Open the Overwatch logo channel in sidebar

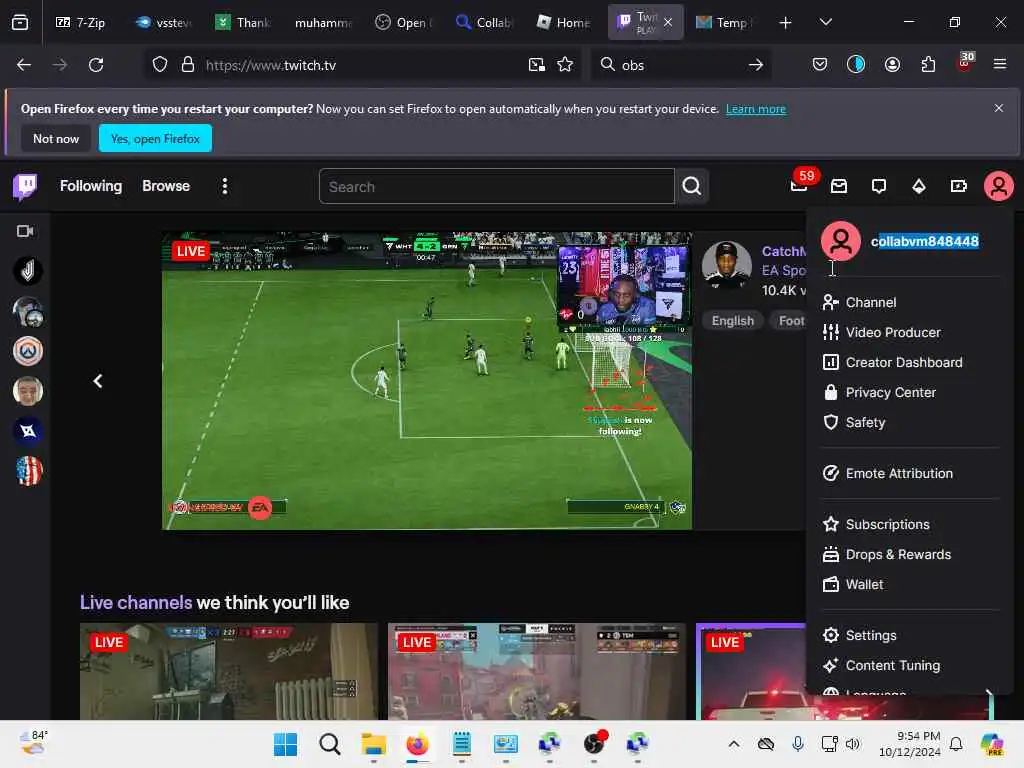(x=27, y=351)
